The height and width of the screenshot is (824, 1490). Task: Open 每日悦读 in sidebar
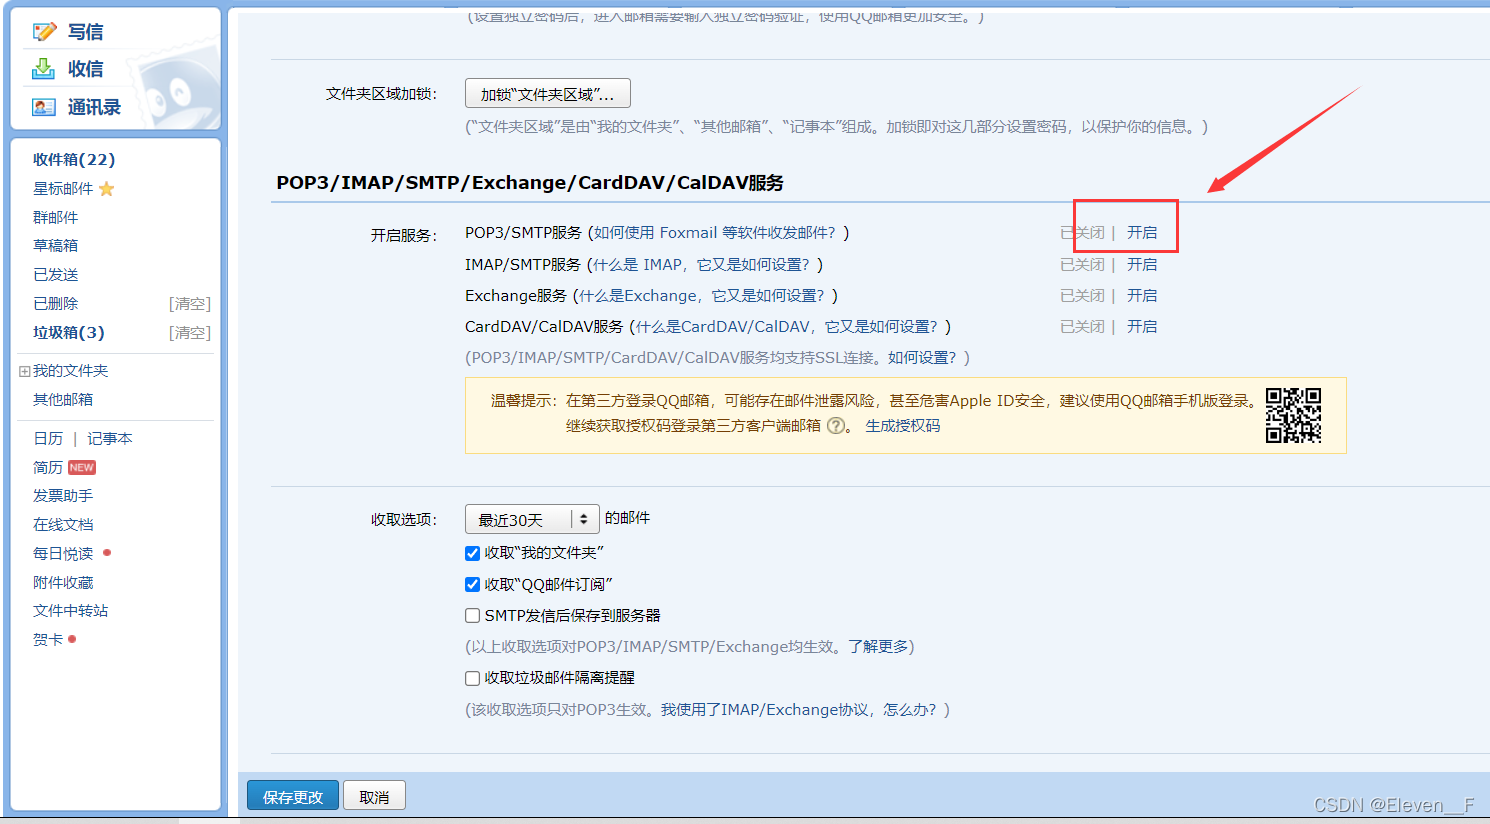click(63, 554)
